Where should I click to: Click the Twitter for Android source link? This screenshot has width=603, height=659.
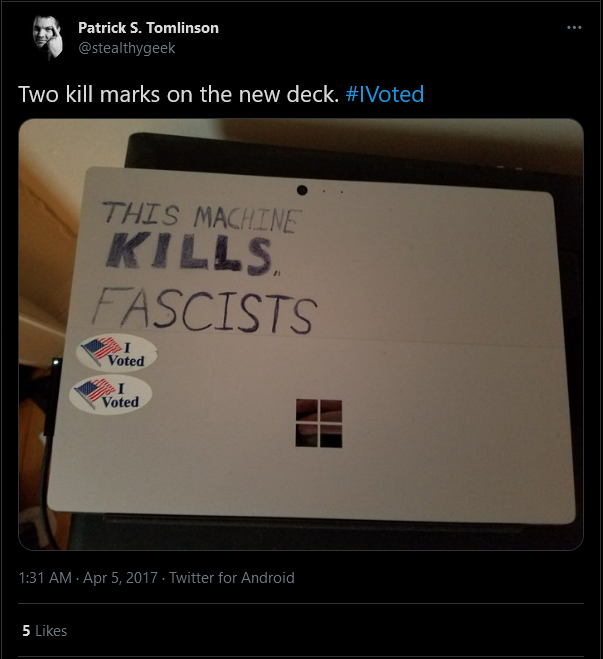(232, 577)
